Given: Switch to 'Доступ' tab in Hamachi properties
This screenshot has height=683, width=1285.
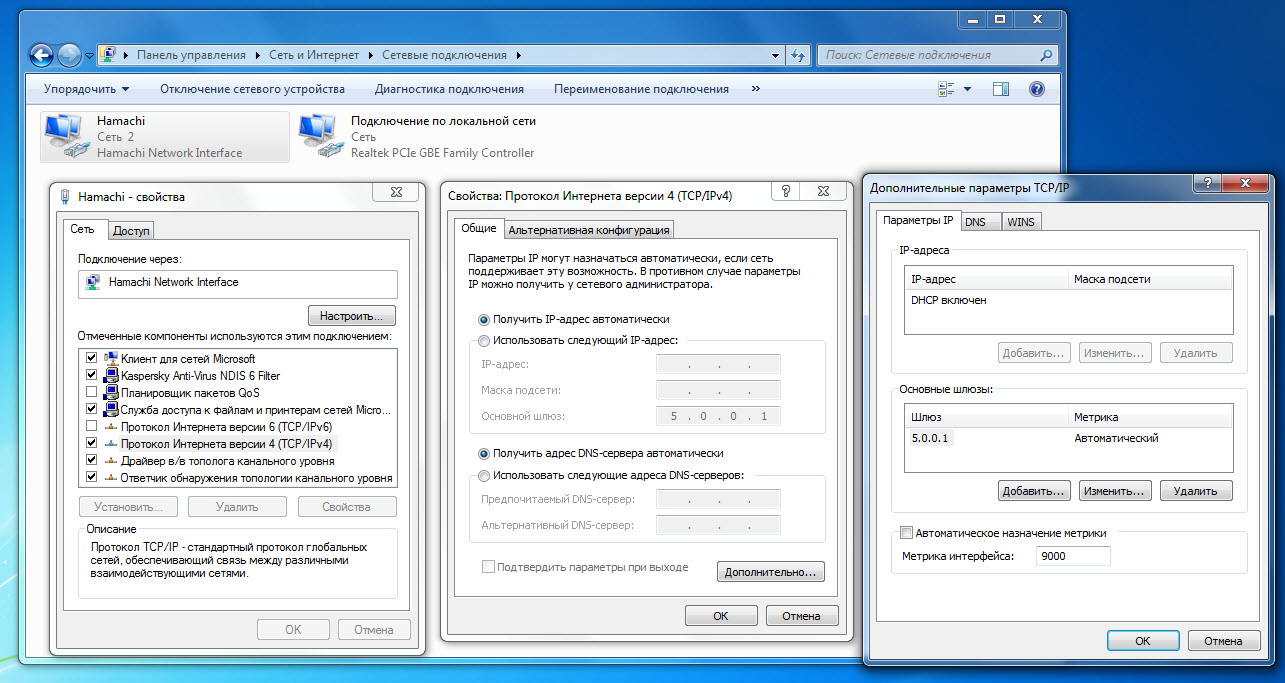Looking at the screenshot, I should coord(131,231).
